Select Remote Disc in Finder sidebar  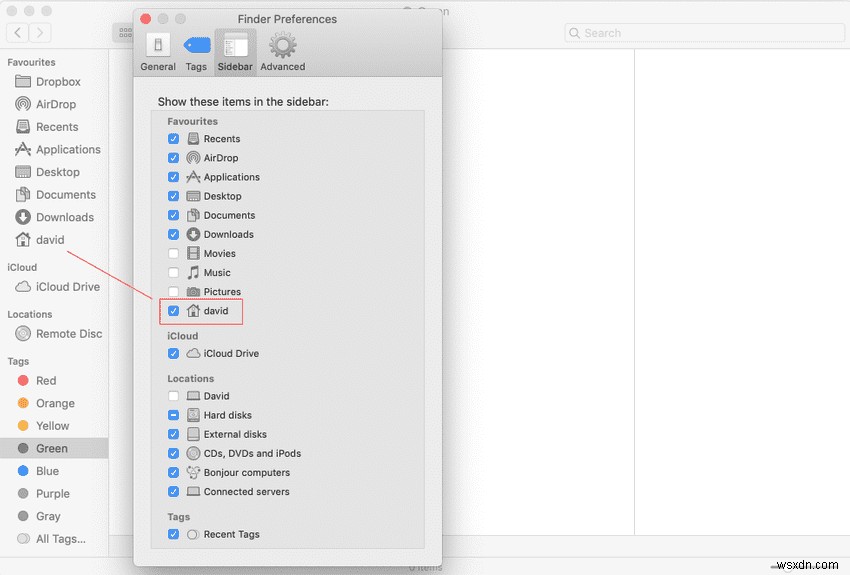[54, 334]
